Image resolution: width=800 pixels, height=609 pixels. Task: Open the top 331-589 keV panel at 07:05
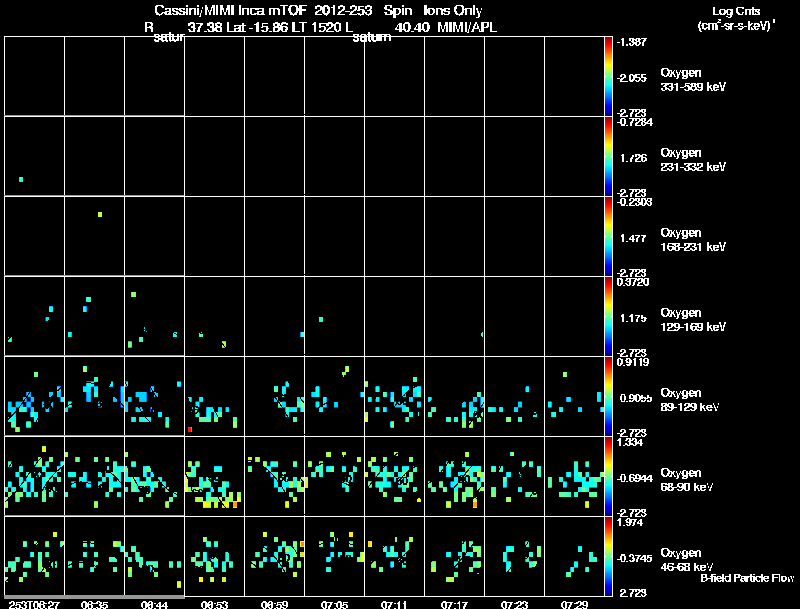click(335, 76)
